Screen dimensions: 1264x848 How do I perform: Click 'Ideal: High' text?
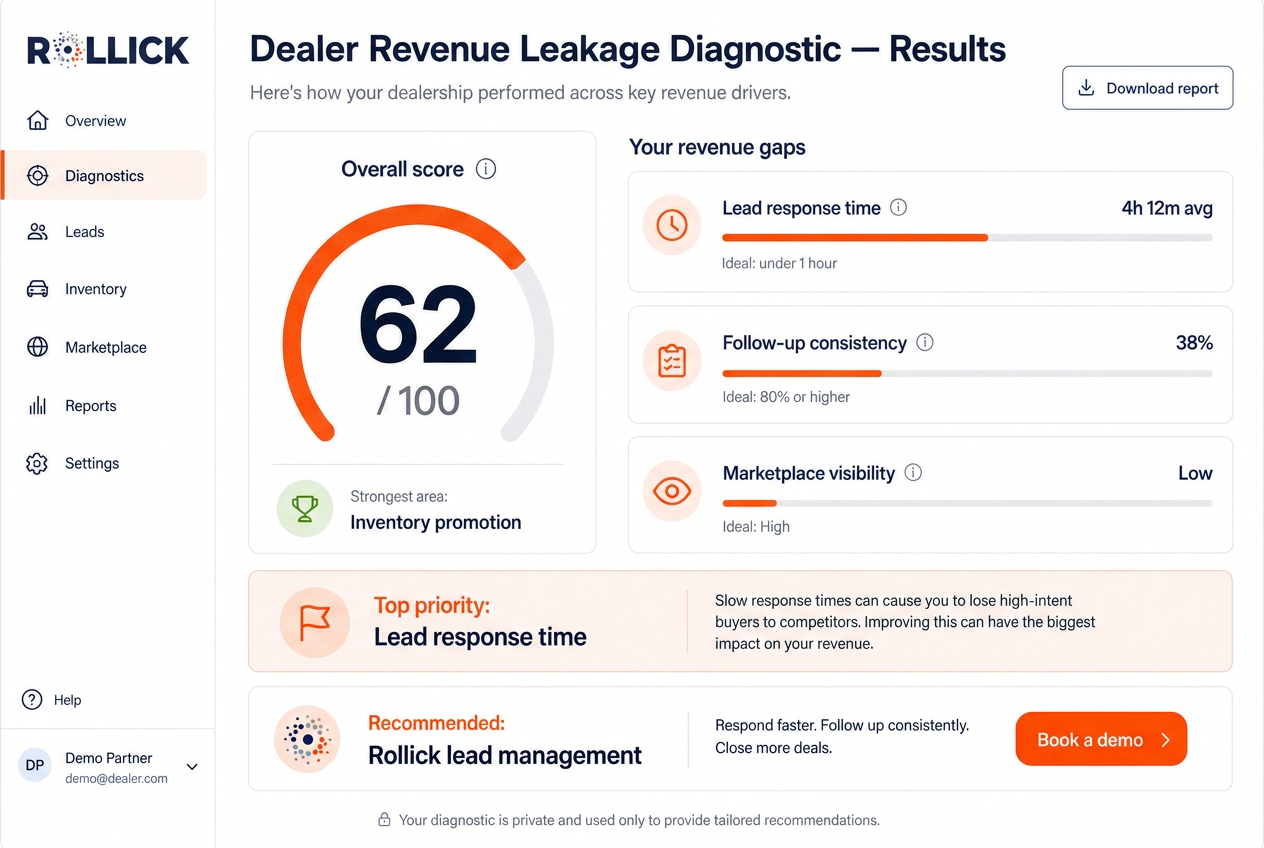tap(756, 527)
